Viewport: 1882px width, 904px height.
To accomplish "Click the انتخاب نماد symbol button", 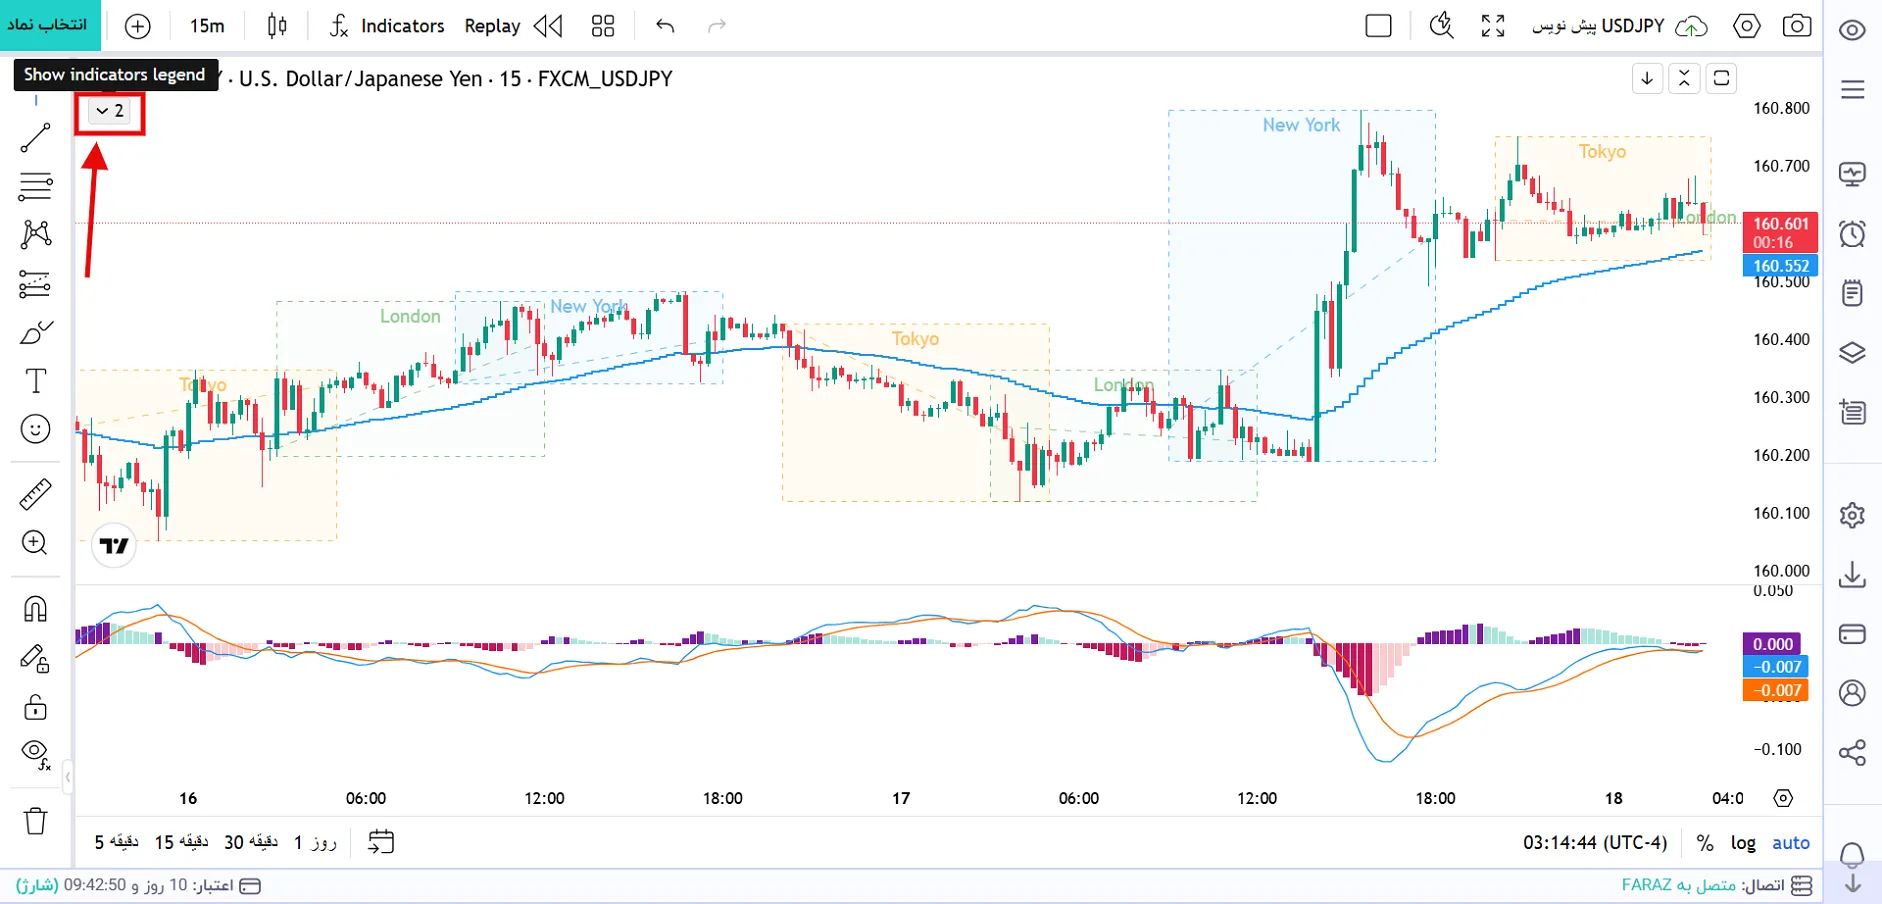I will (x=48, y=25).
